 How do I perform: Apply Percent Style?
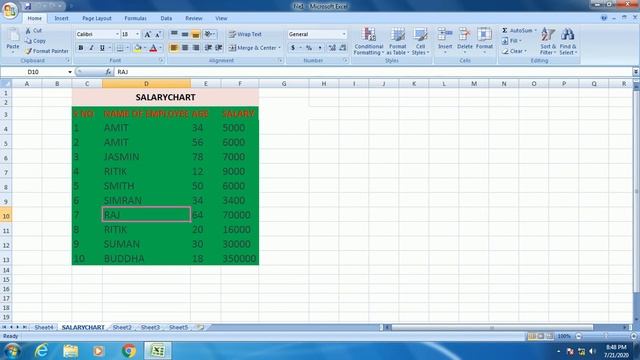309,48
